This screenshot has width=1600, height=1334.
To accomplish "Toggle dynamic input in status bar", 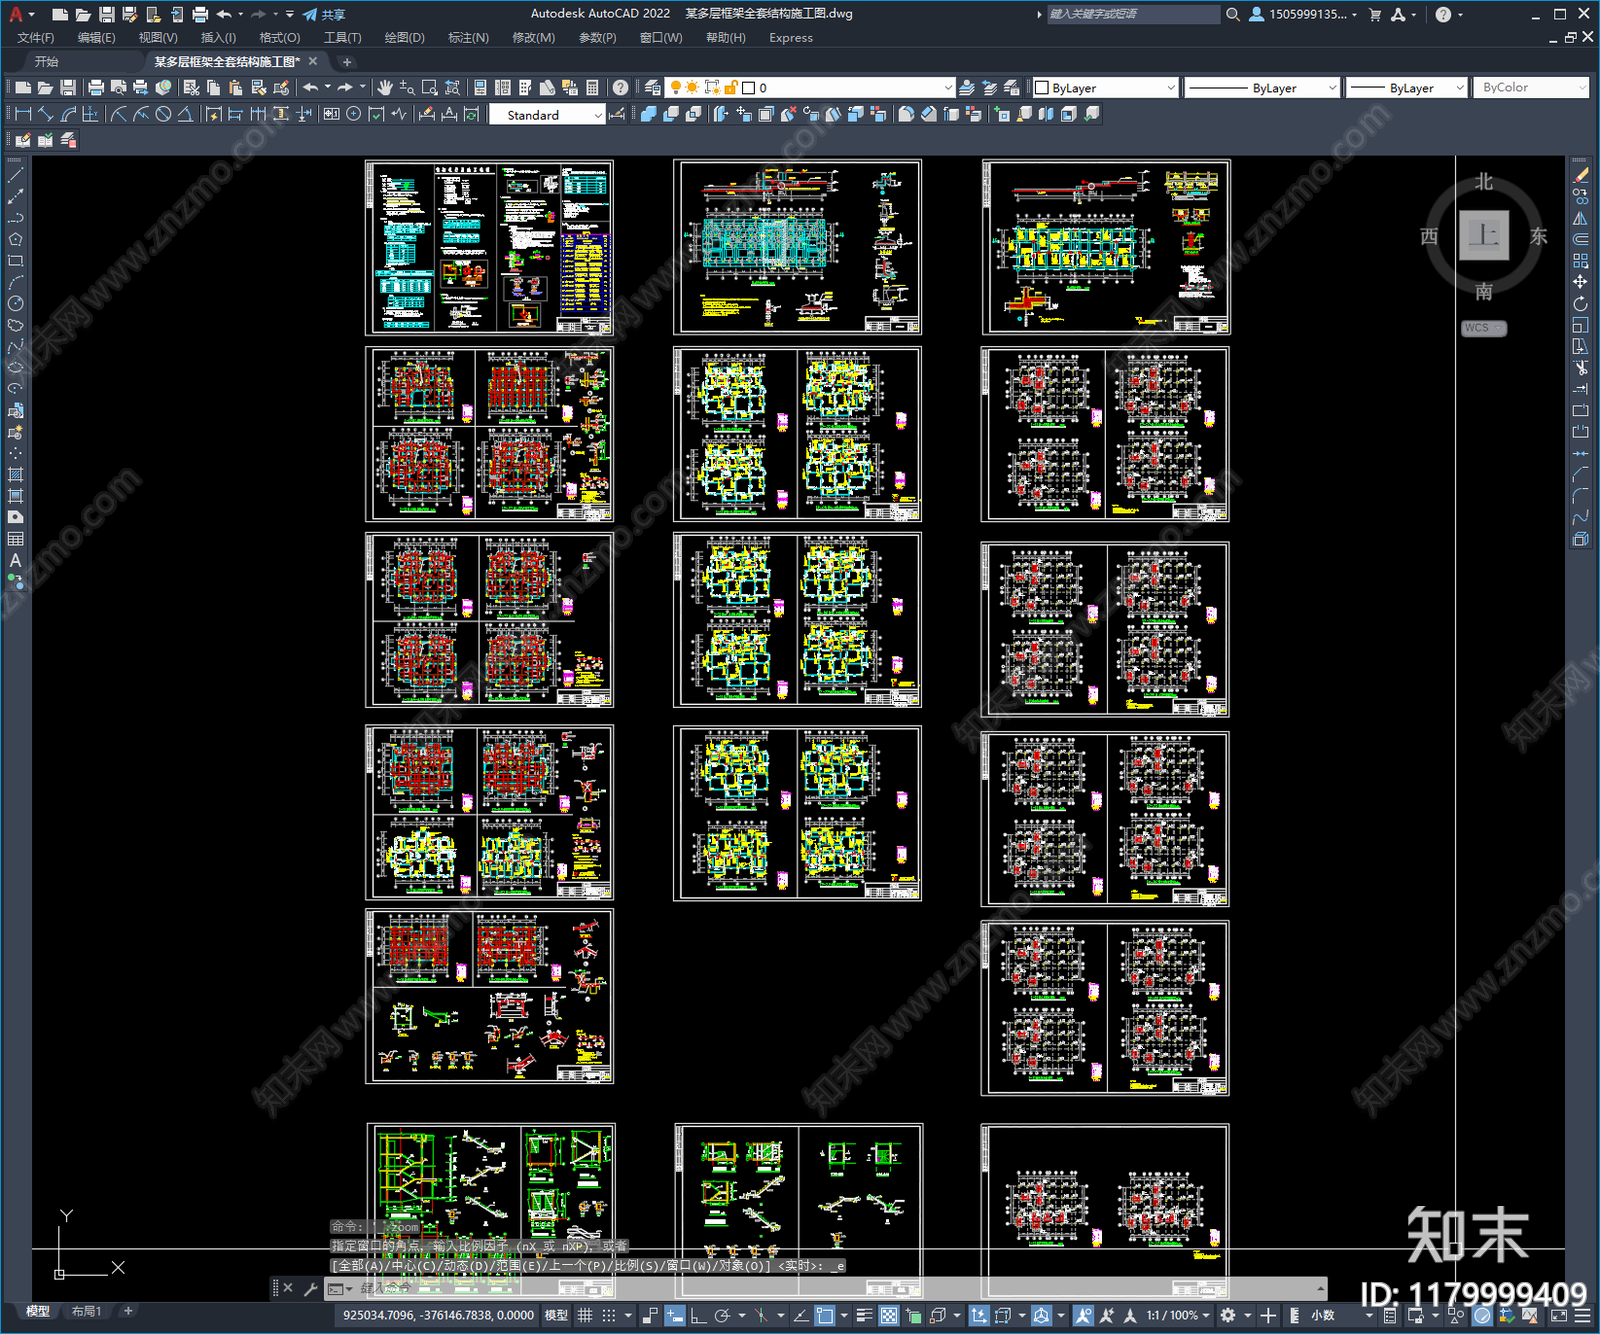I will 675,1315.
